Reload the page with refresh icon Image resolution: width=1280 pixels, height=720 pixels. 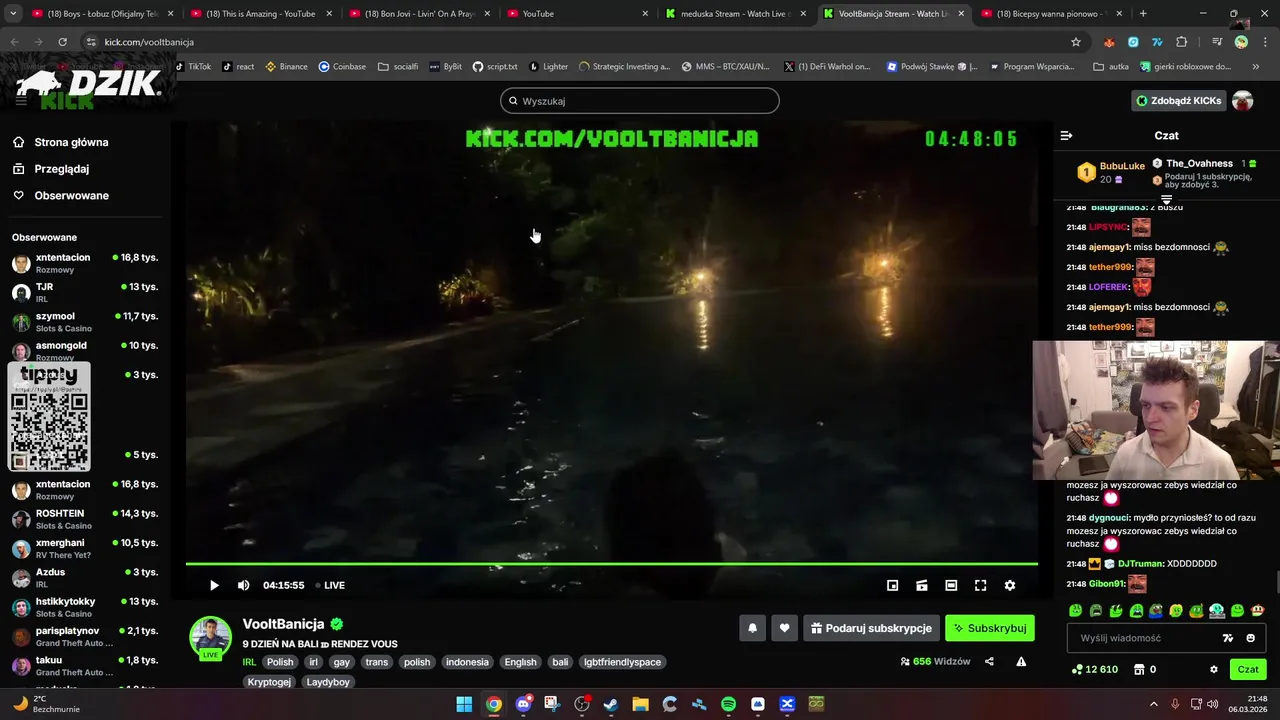62,42
